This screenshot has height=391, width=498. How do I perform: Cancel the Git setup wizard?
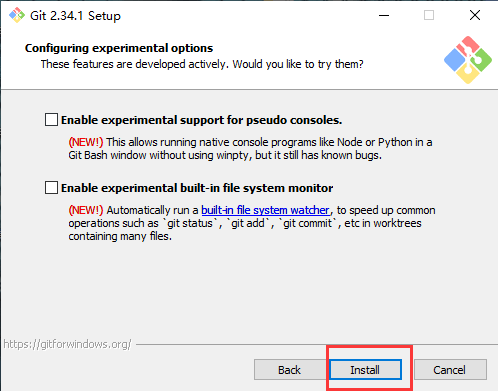(x=450, y=370)
